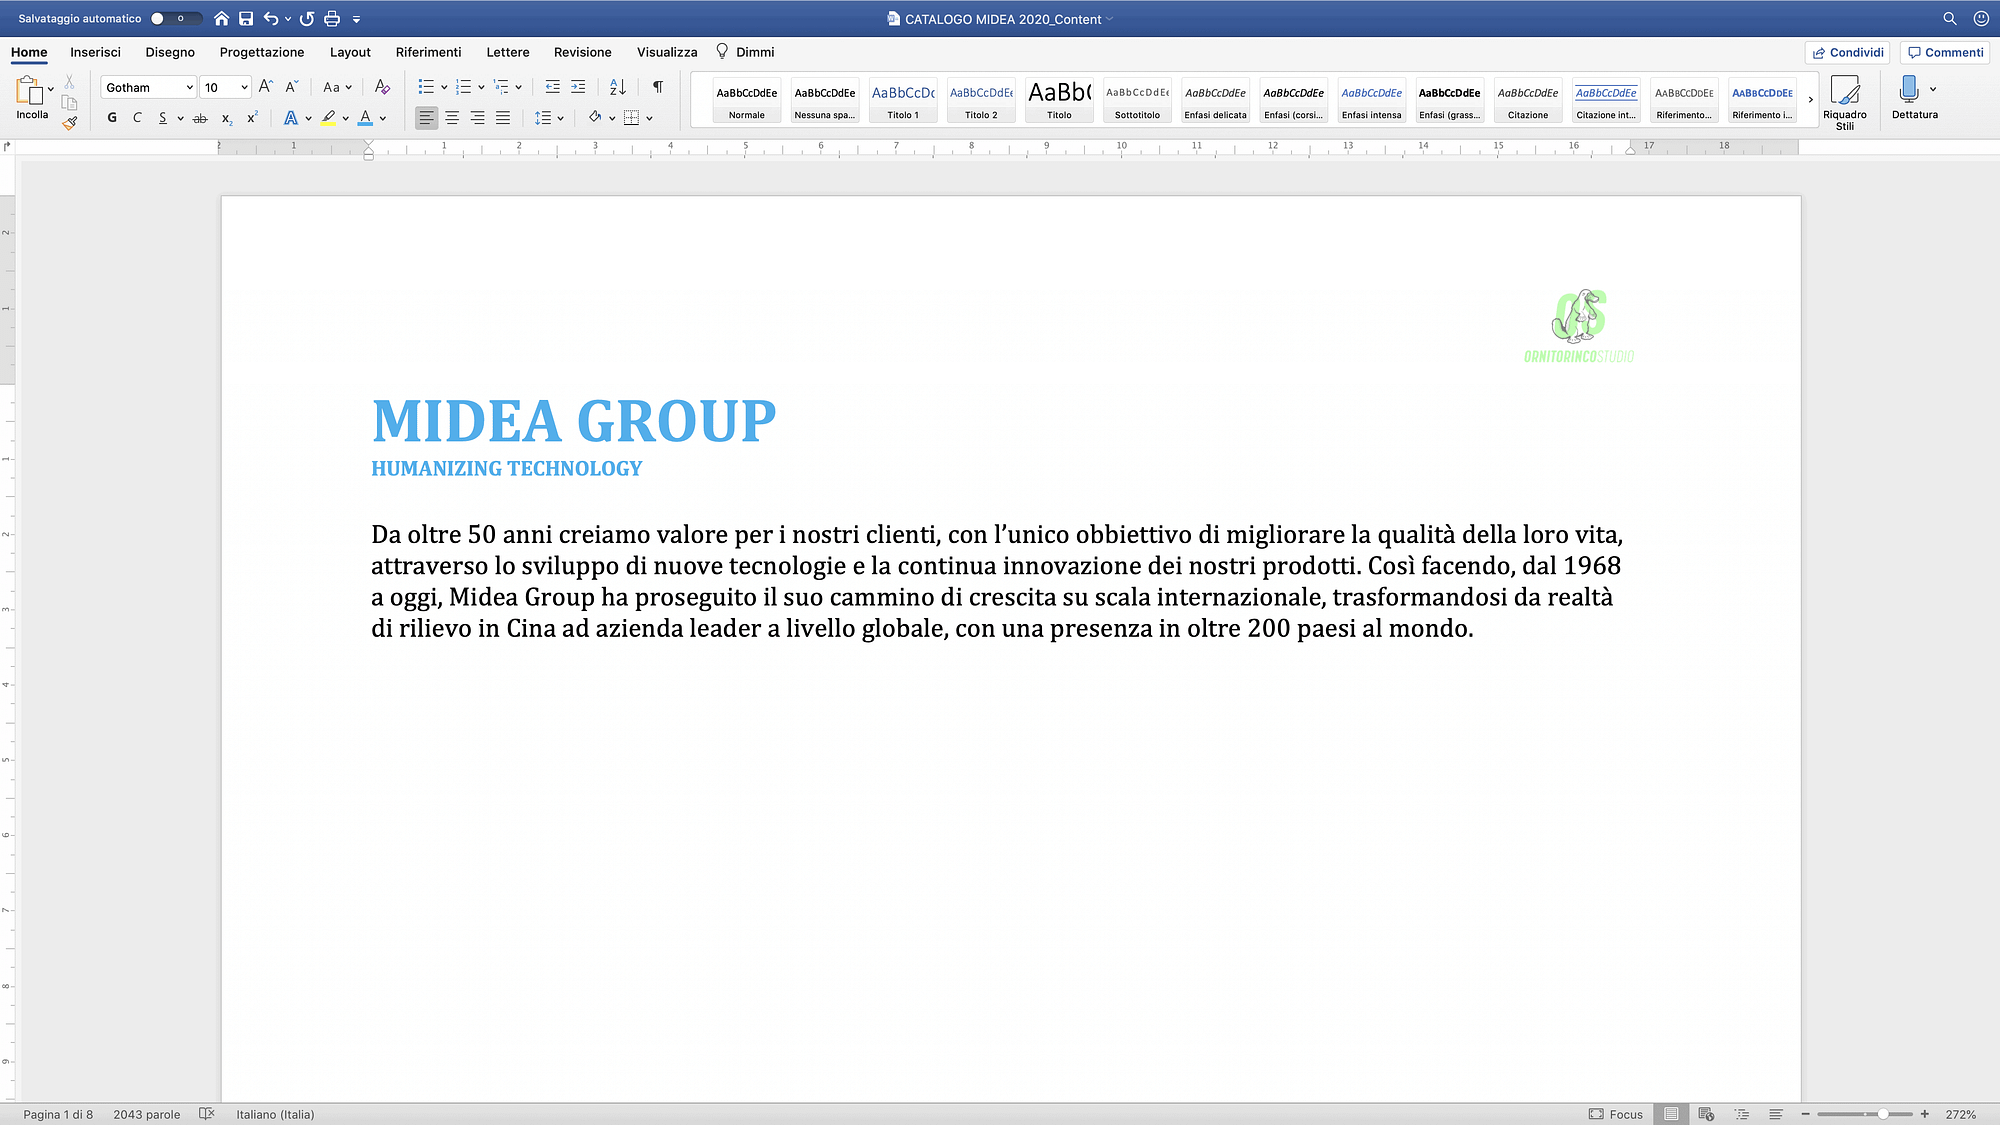This screenshot has height=1125, width=2000.
Task: Adjust the zoom slider handle
Action: click(1883, 1114)
